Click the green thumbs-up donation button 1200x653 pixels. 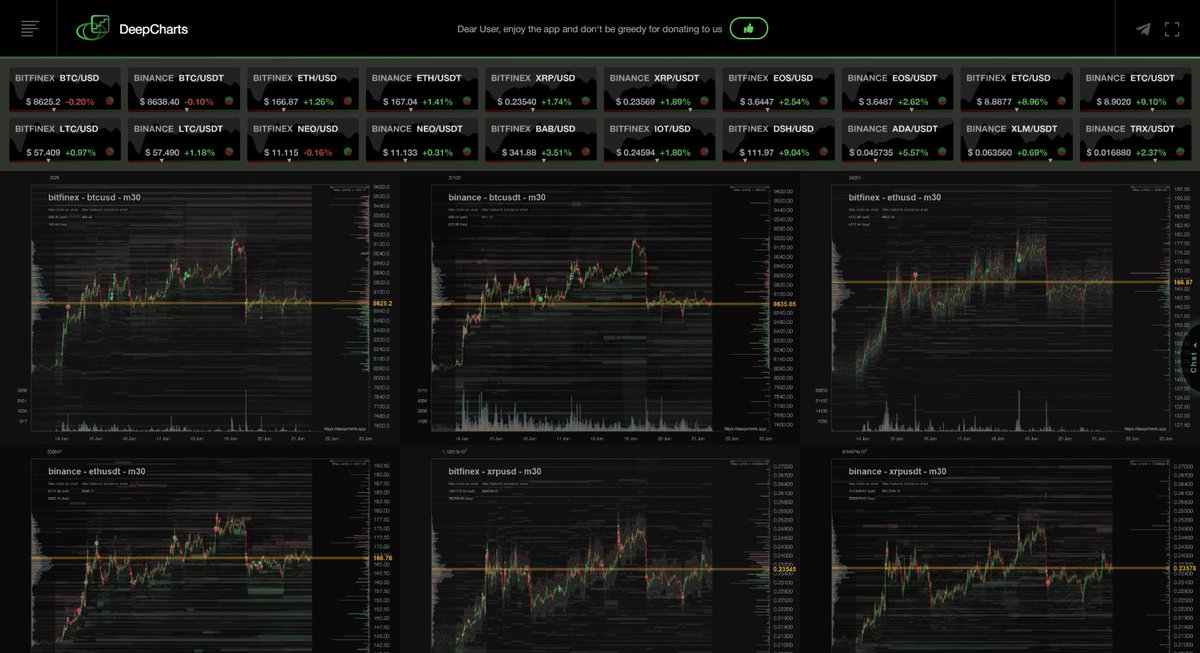click(749, 27)
